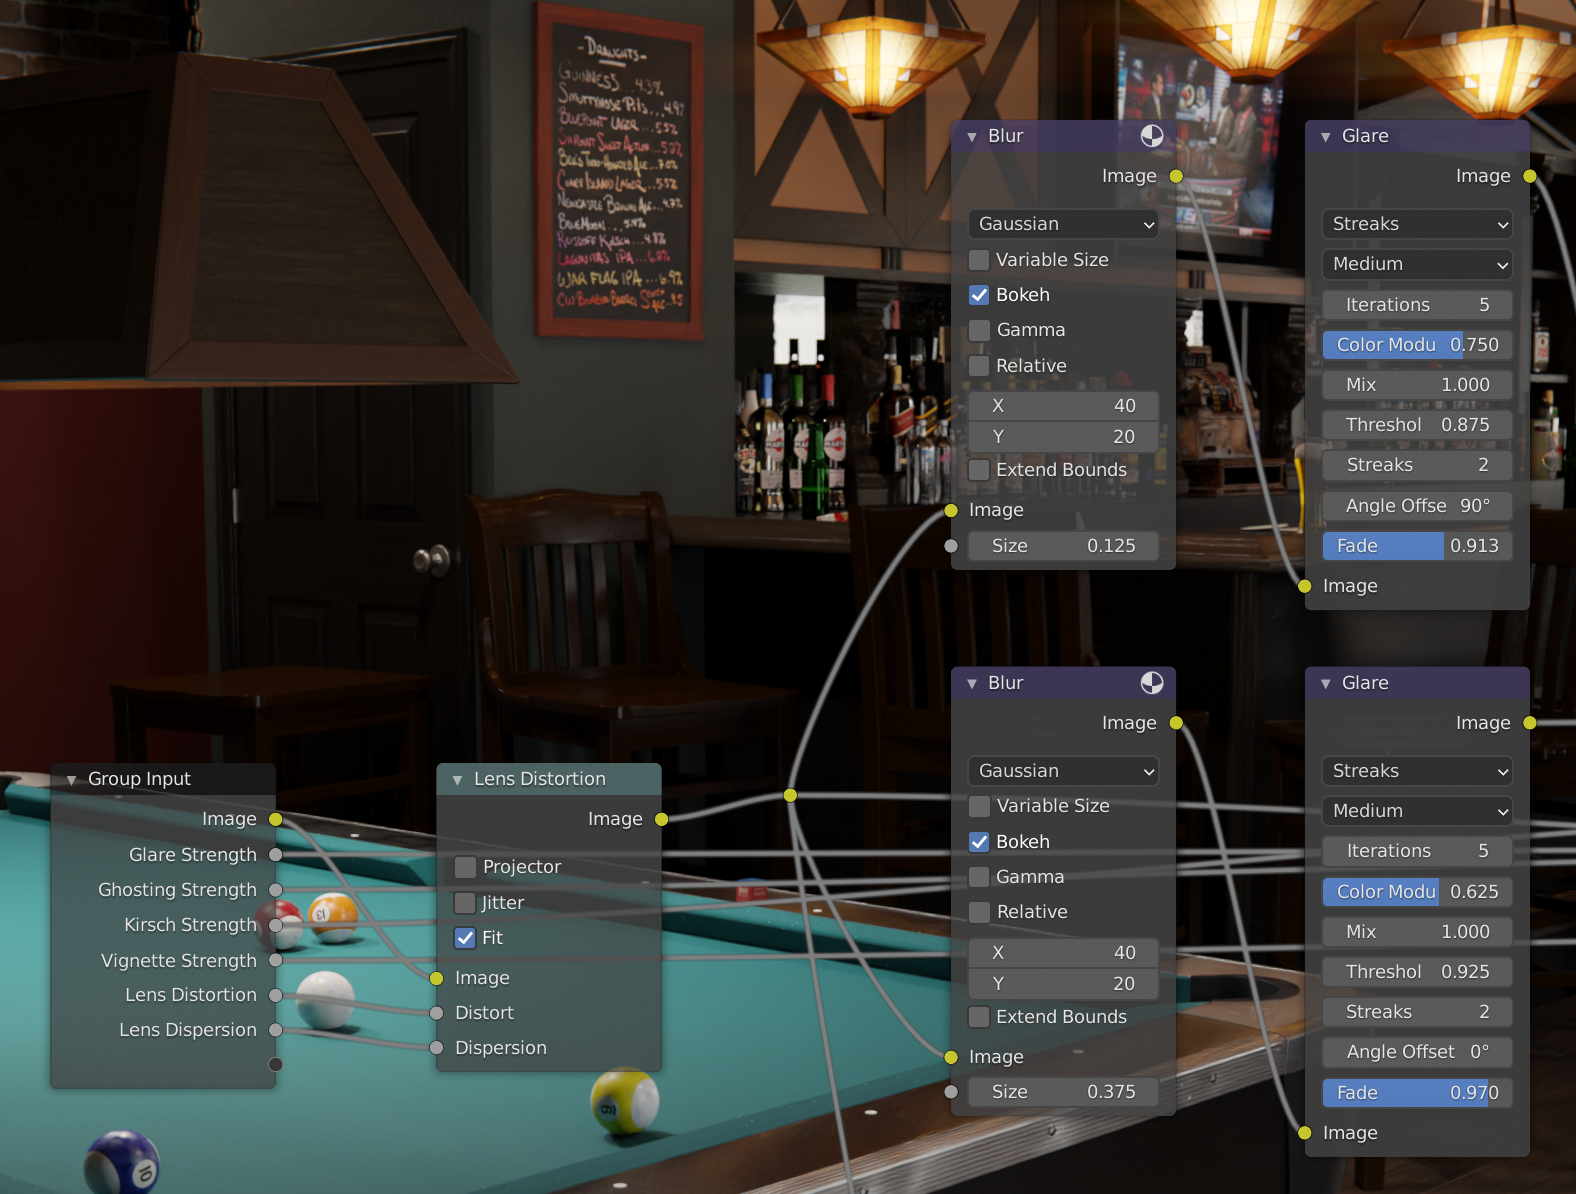Click the X value field in the top Blur
This screenshot has height=1194, width=1576.
[x=1063, y=406]
